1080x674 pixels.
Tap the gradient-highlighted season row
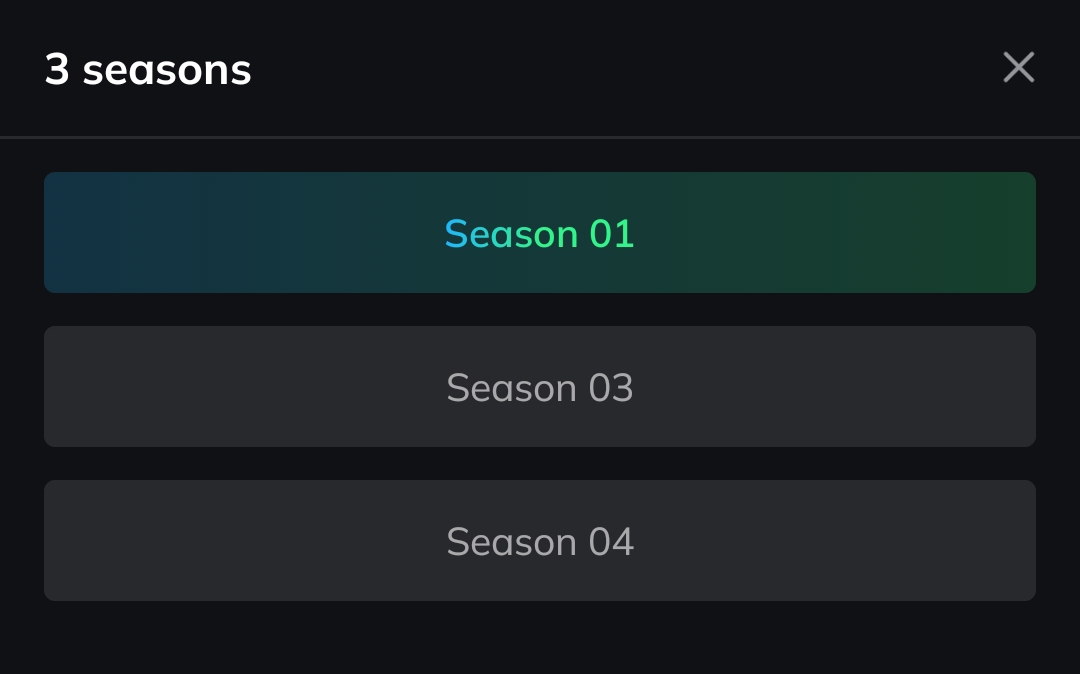pyautogui.click(x=540, y=233)
